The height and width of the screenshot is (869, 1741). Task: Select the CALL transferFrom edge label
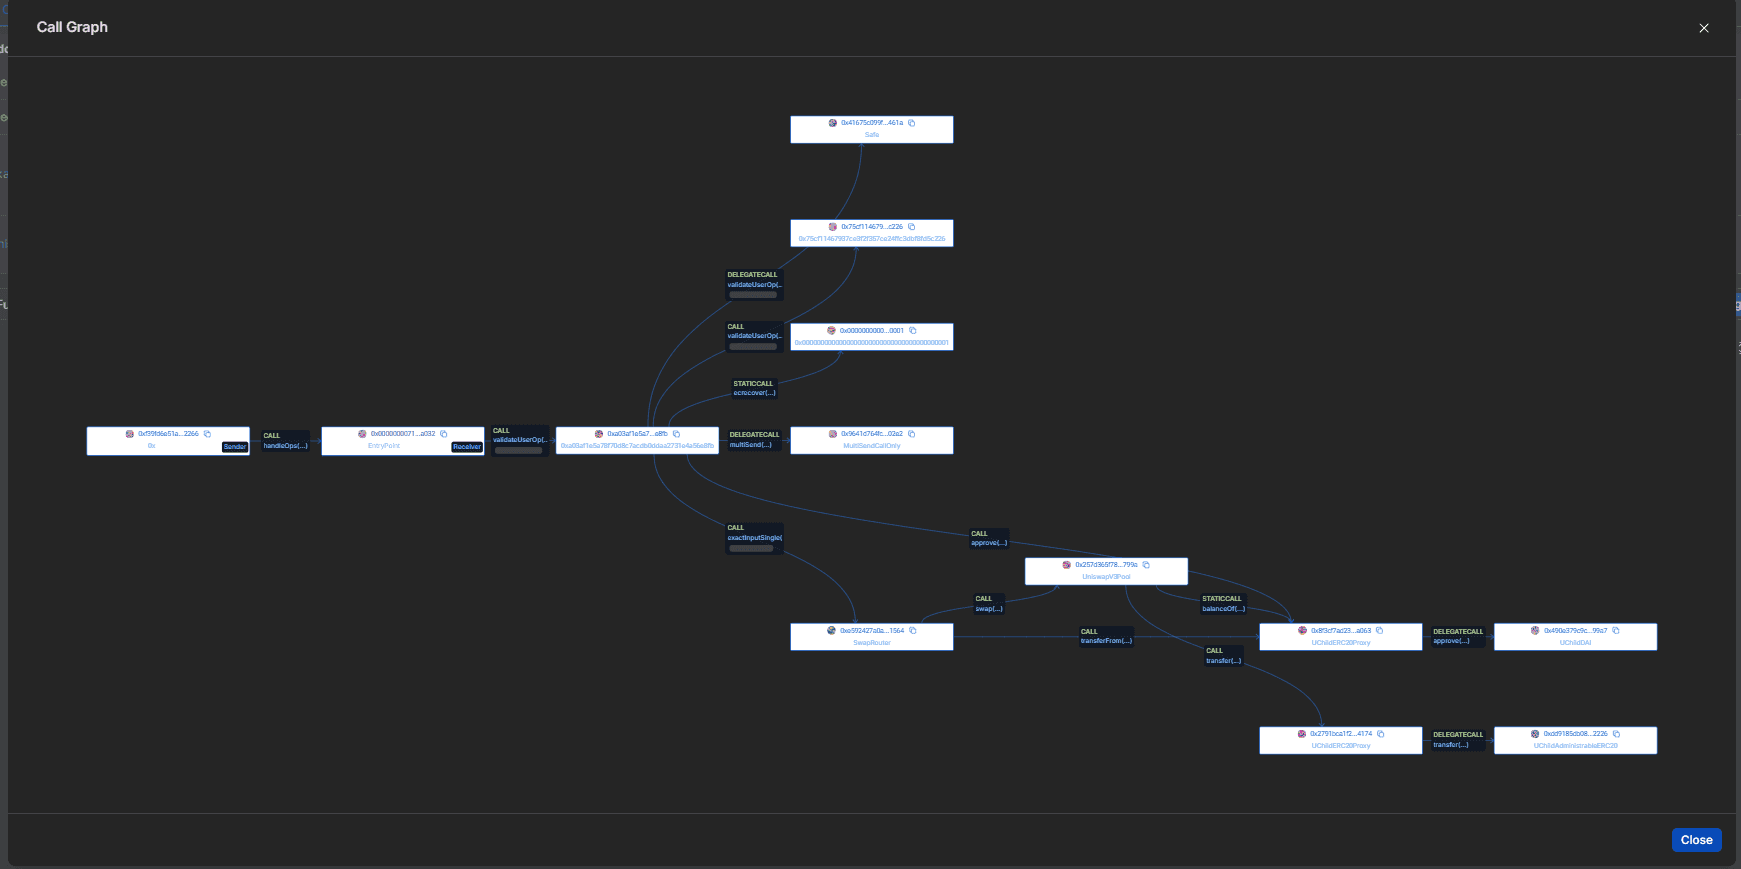(1106, 636)
